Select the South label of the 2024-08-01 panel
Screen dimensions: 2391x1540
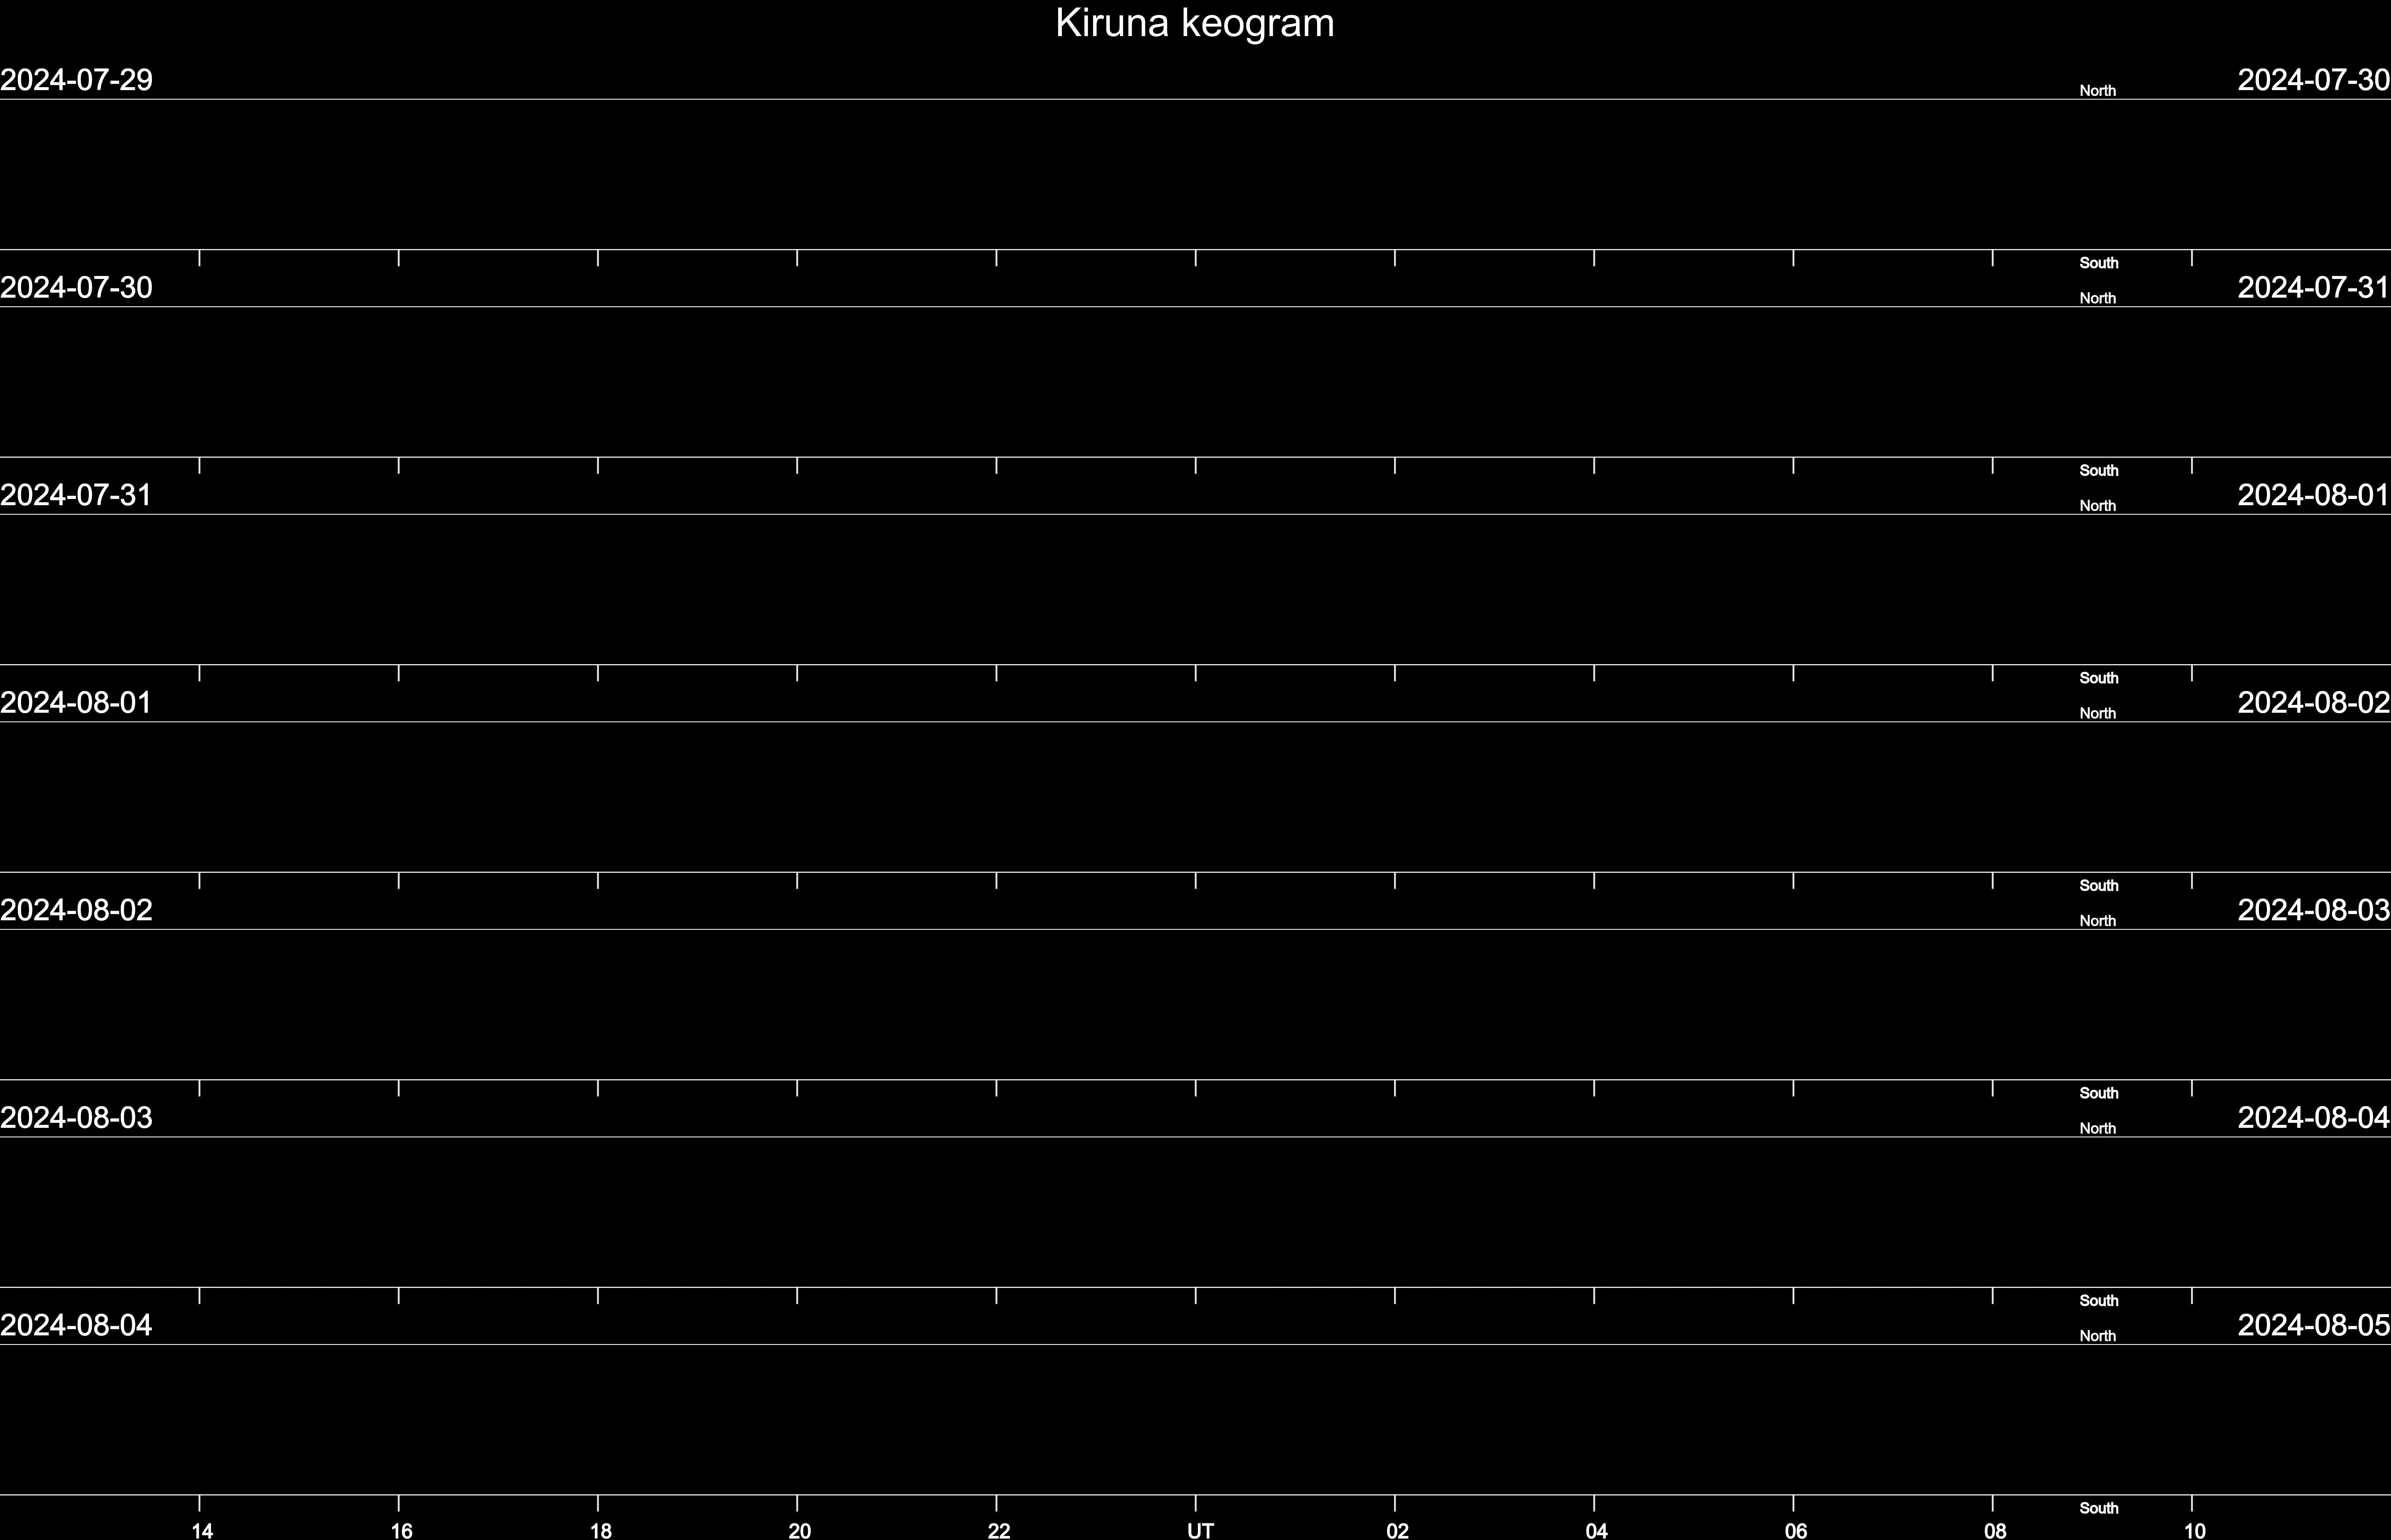point(2099,886)
